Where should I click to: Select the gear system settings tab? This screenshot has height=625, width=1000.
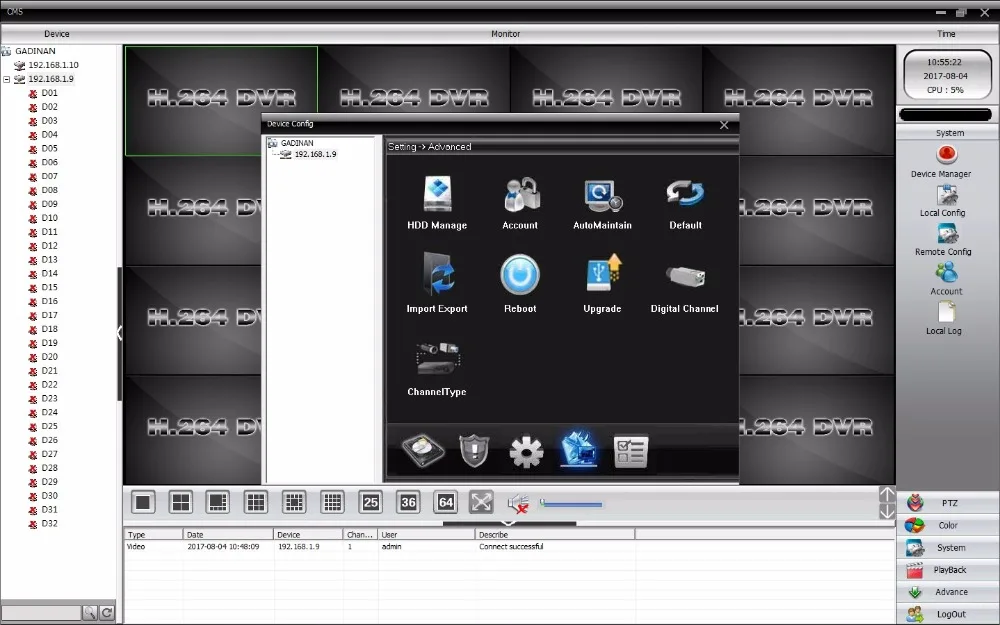tap(526, 452)
